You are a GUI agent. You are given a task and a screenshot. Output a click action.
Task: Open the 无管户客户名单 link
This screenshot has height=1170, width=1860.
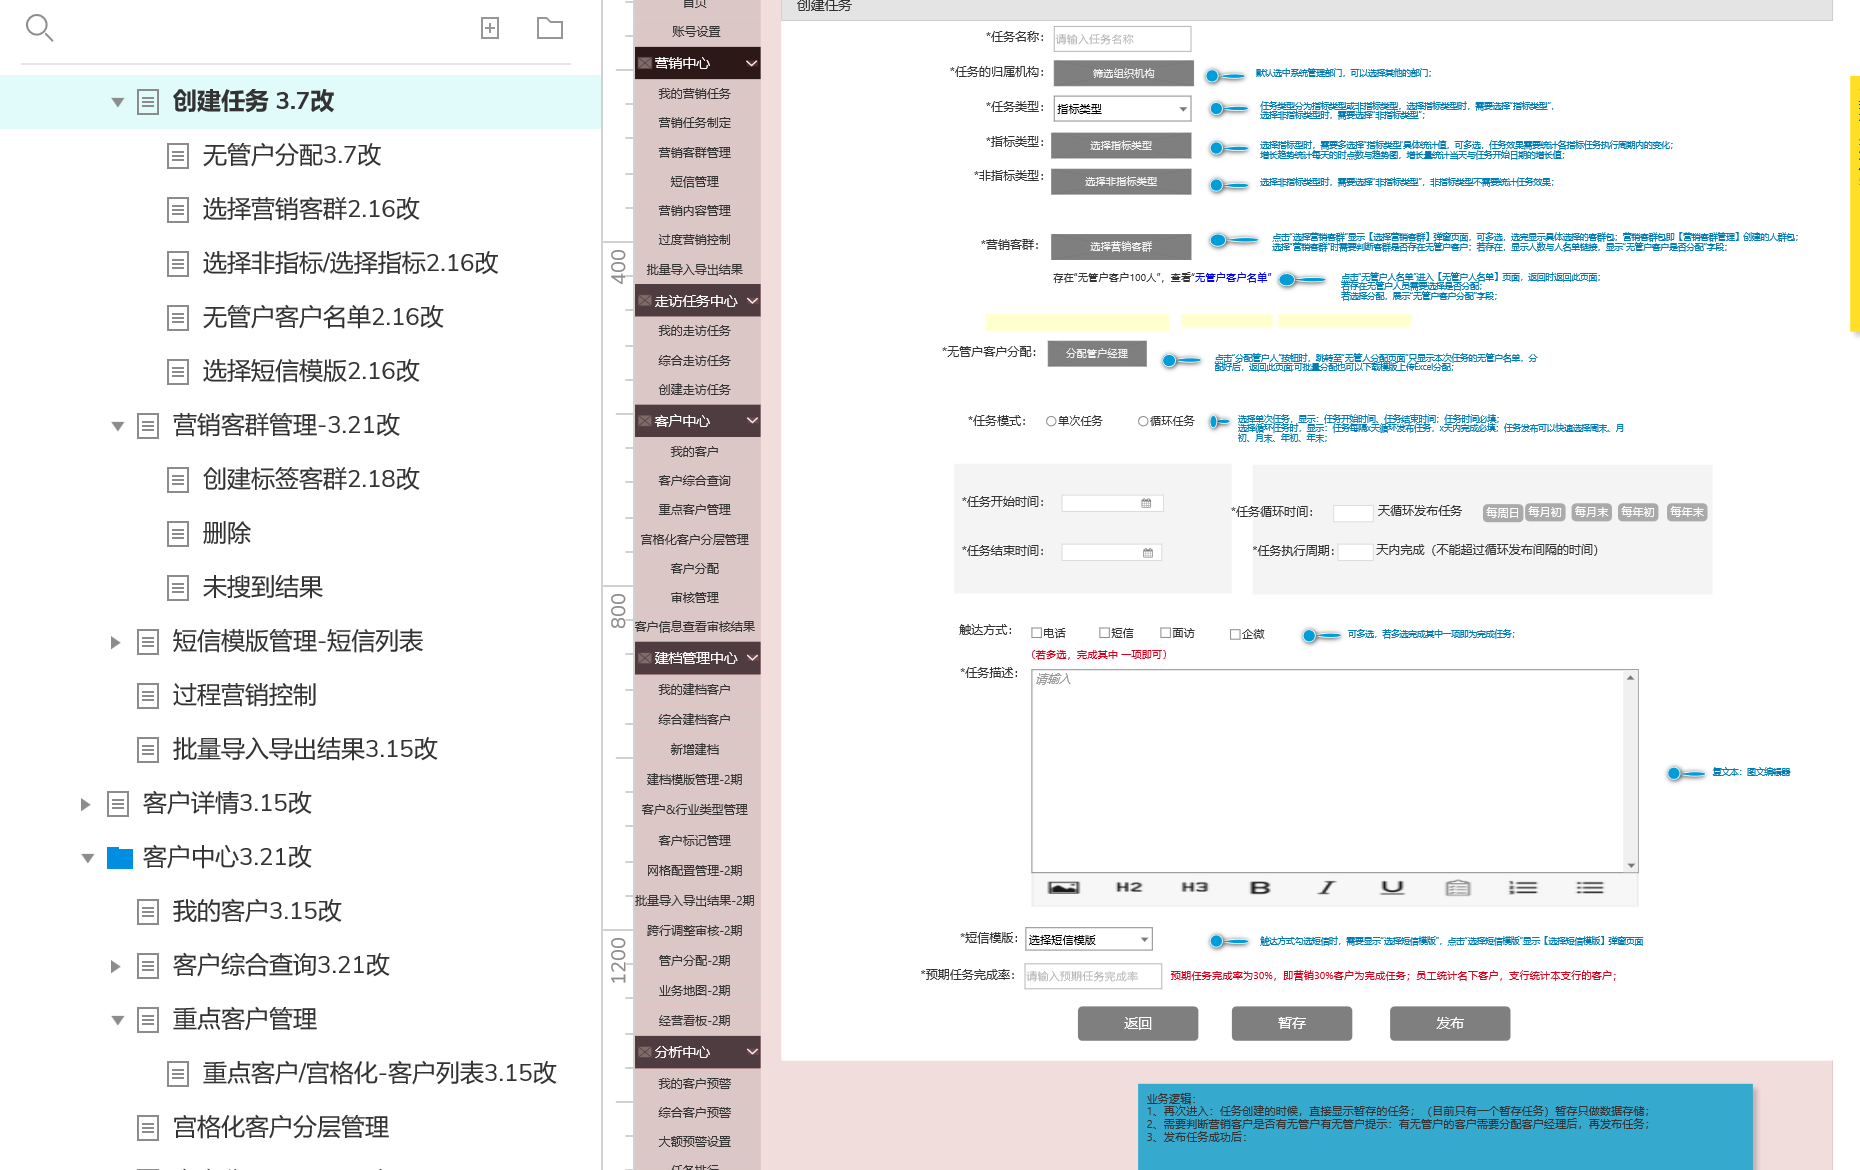[x=1231, y=278]
